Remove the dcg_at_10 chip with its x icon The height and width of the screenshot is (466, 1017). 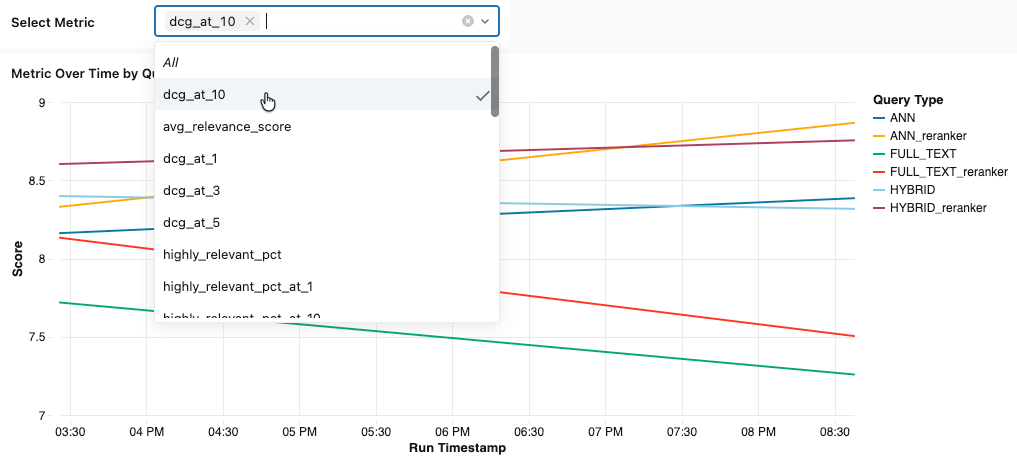pyautogui.click(x=250, y=21)
